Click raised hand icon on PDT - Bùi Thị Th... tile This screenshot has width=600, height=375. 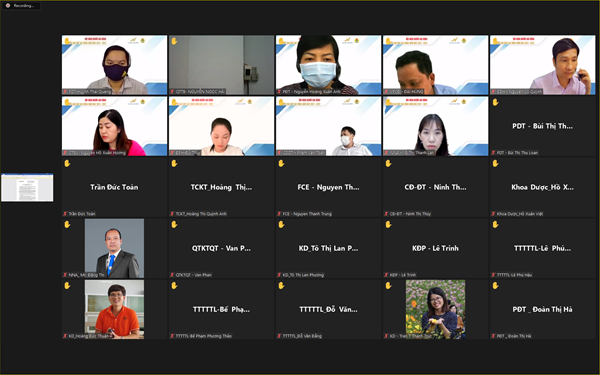(496, 102)
